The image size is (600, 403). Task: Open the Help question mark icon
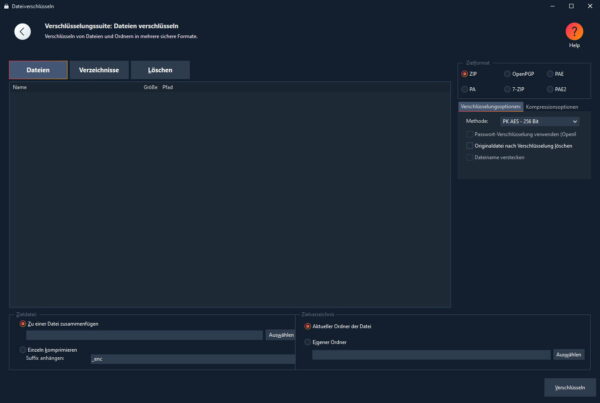[x=574, y=31]
